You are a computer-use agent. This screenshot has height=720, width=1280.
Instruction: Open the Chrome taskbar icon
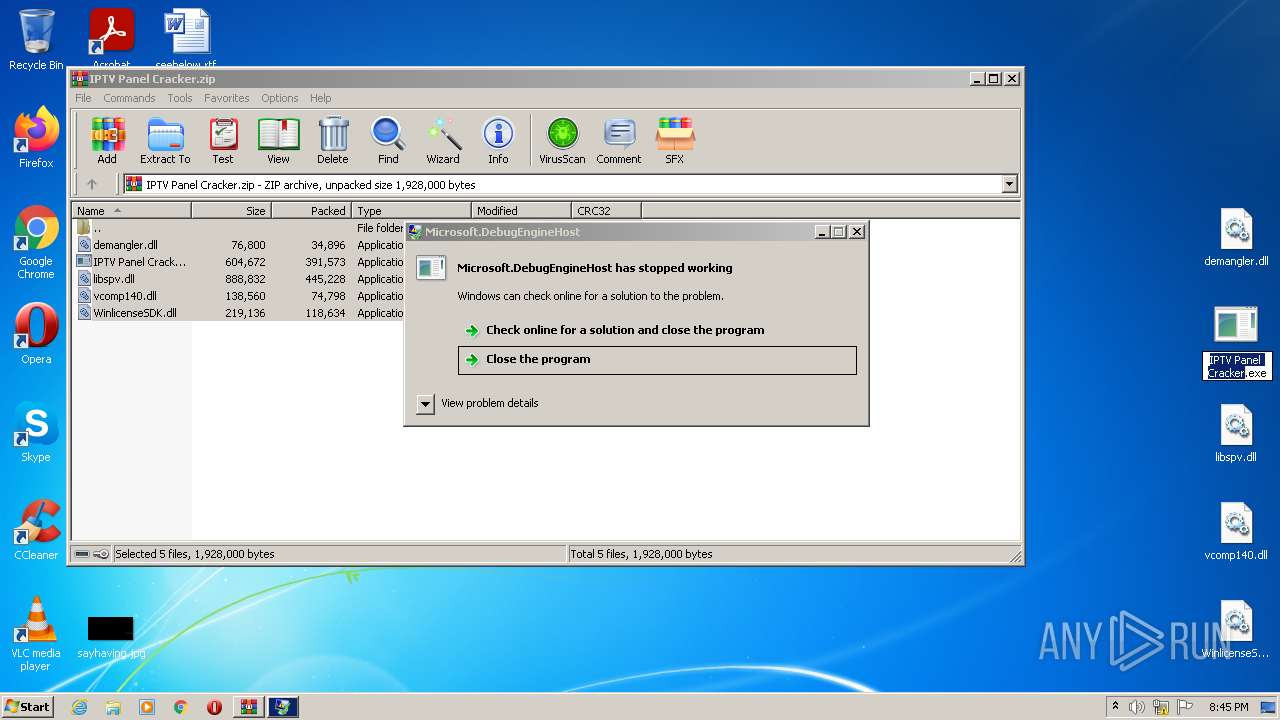point(181,707)
